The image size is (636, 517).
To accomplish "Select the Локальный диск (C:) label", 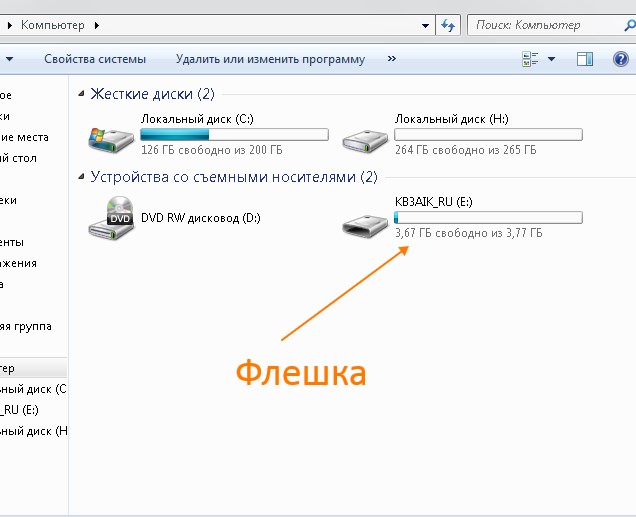I will coord(197,119).
